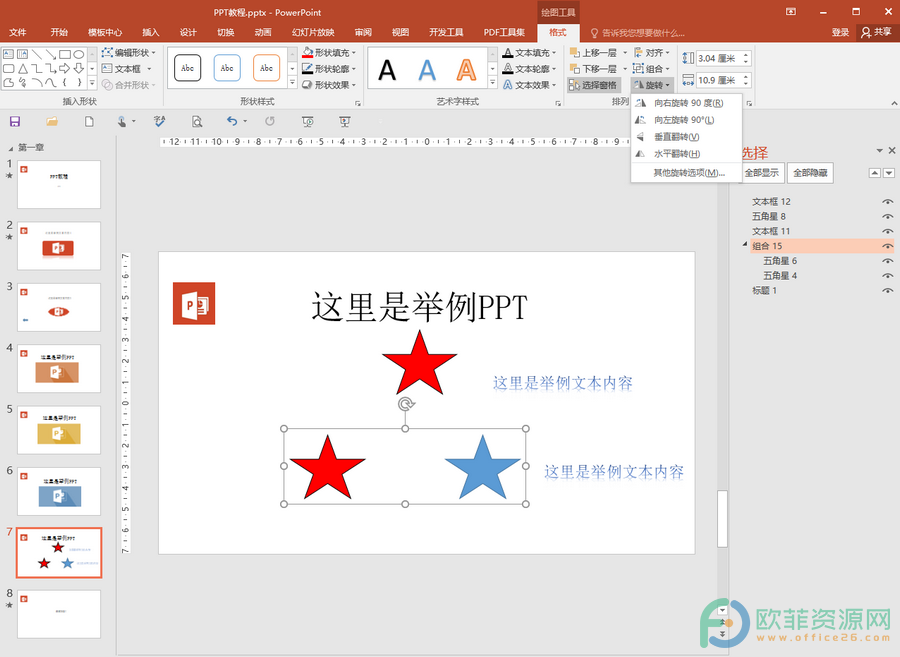Start slideshow from current slide icon
Image resolution: width=900 pixels, height=657 pixels.
(344, 122)
